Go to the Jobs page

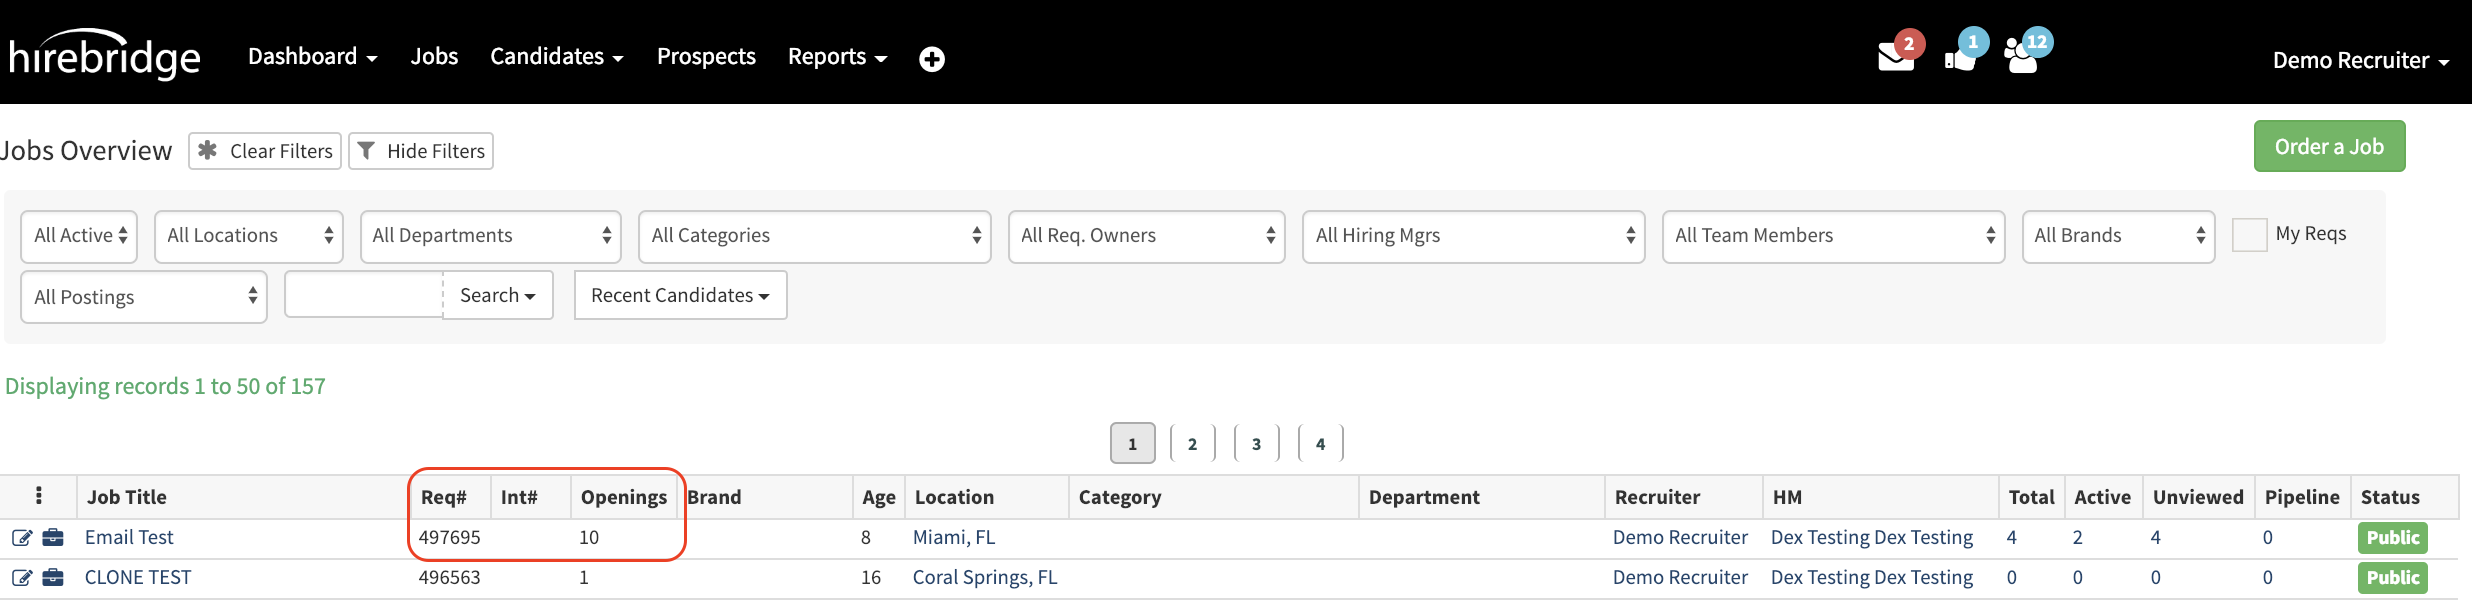pyautogui.click(x=434, y=57)
